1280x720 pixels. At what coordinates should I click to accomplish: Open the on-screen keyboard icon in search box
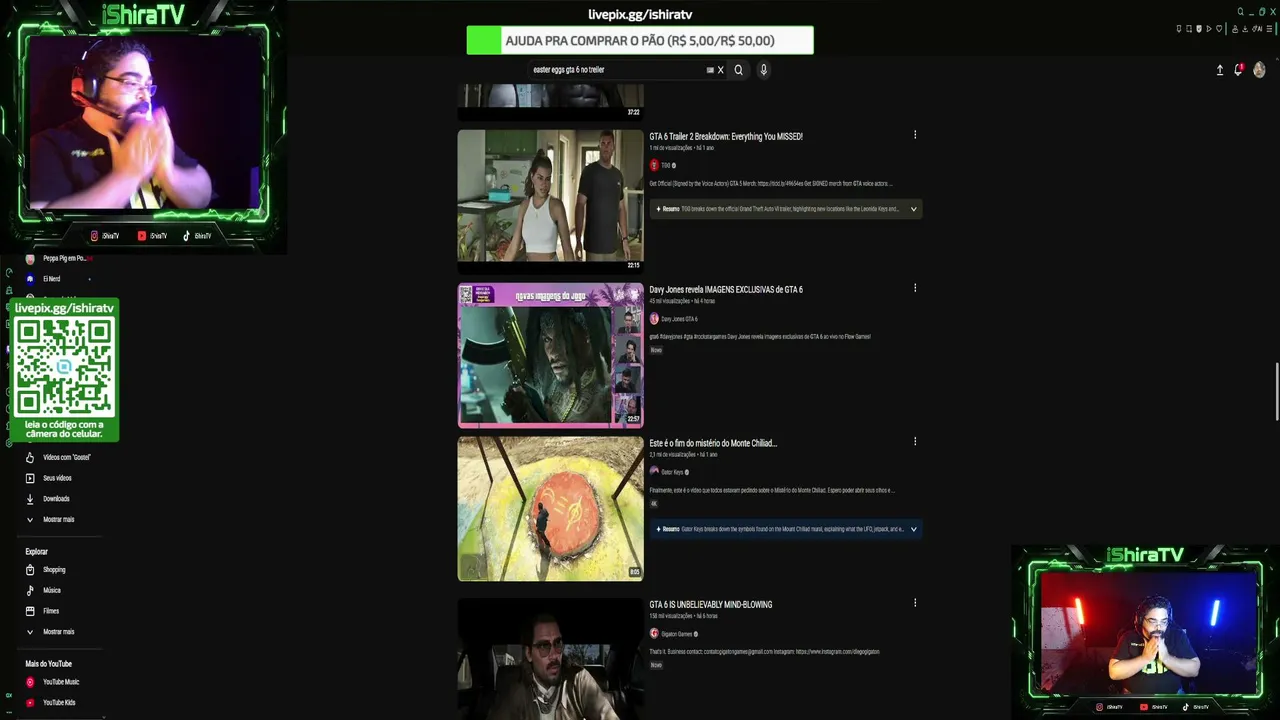coord(710,70)
